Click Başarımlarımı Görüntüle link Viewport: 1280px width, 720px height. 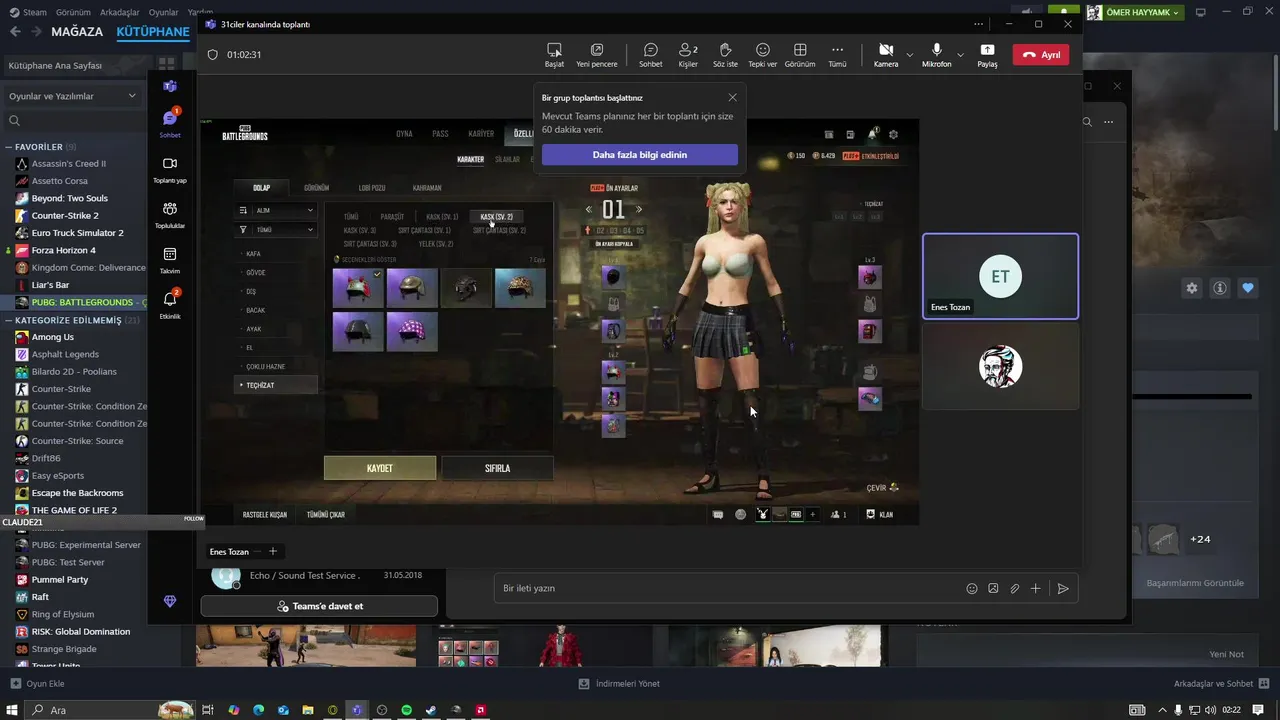[x=1195, y=583]
